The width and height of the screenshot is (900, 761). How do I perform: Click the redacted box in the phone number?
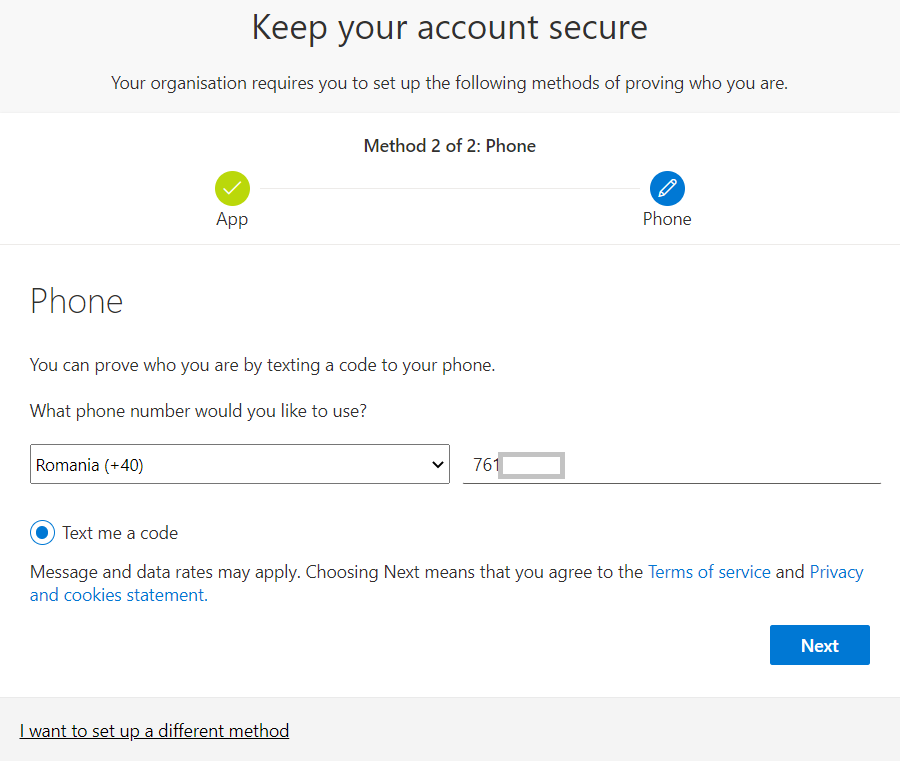click(532, 465)
